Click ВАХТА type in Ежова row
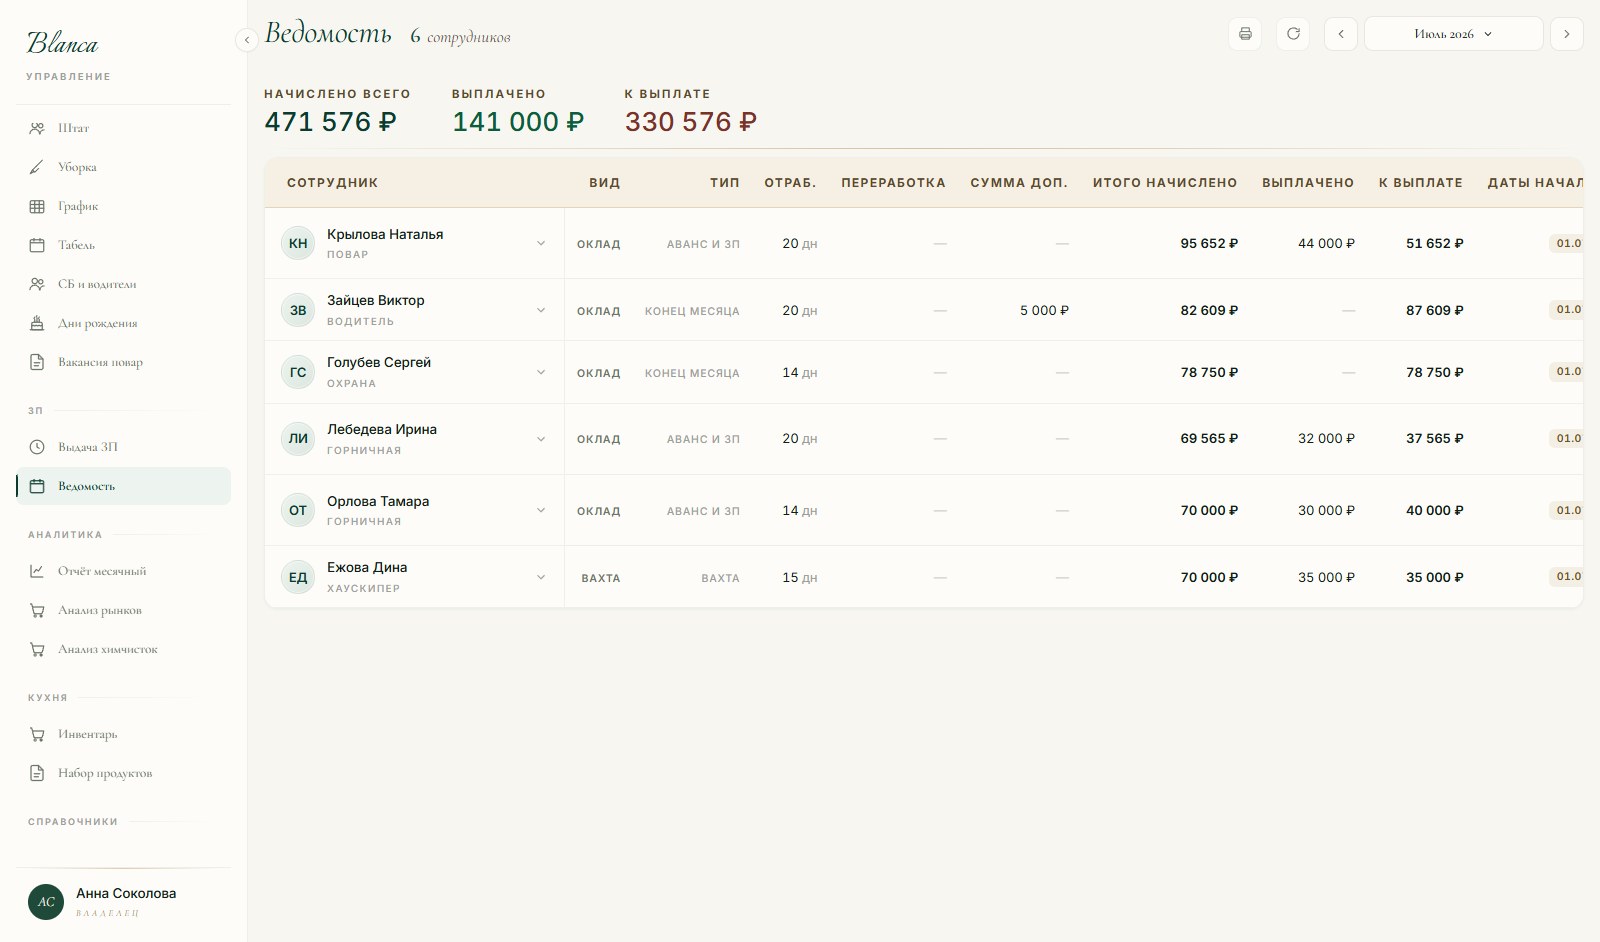1600x942 pixels. (x=720, y=578)
